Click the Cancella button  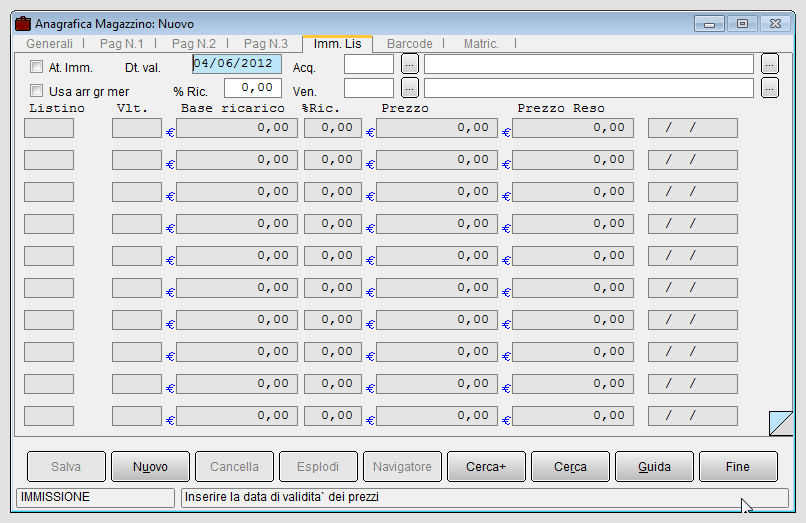point(234,466)
